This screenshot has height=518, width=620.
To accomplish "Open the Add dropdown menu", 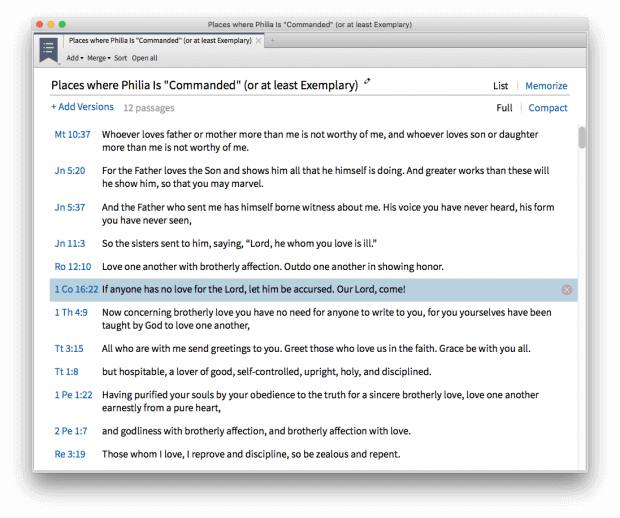I will pyautogui.click(x=75, y=59).
